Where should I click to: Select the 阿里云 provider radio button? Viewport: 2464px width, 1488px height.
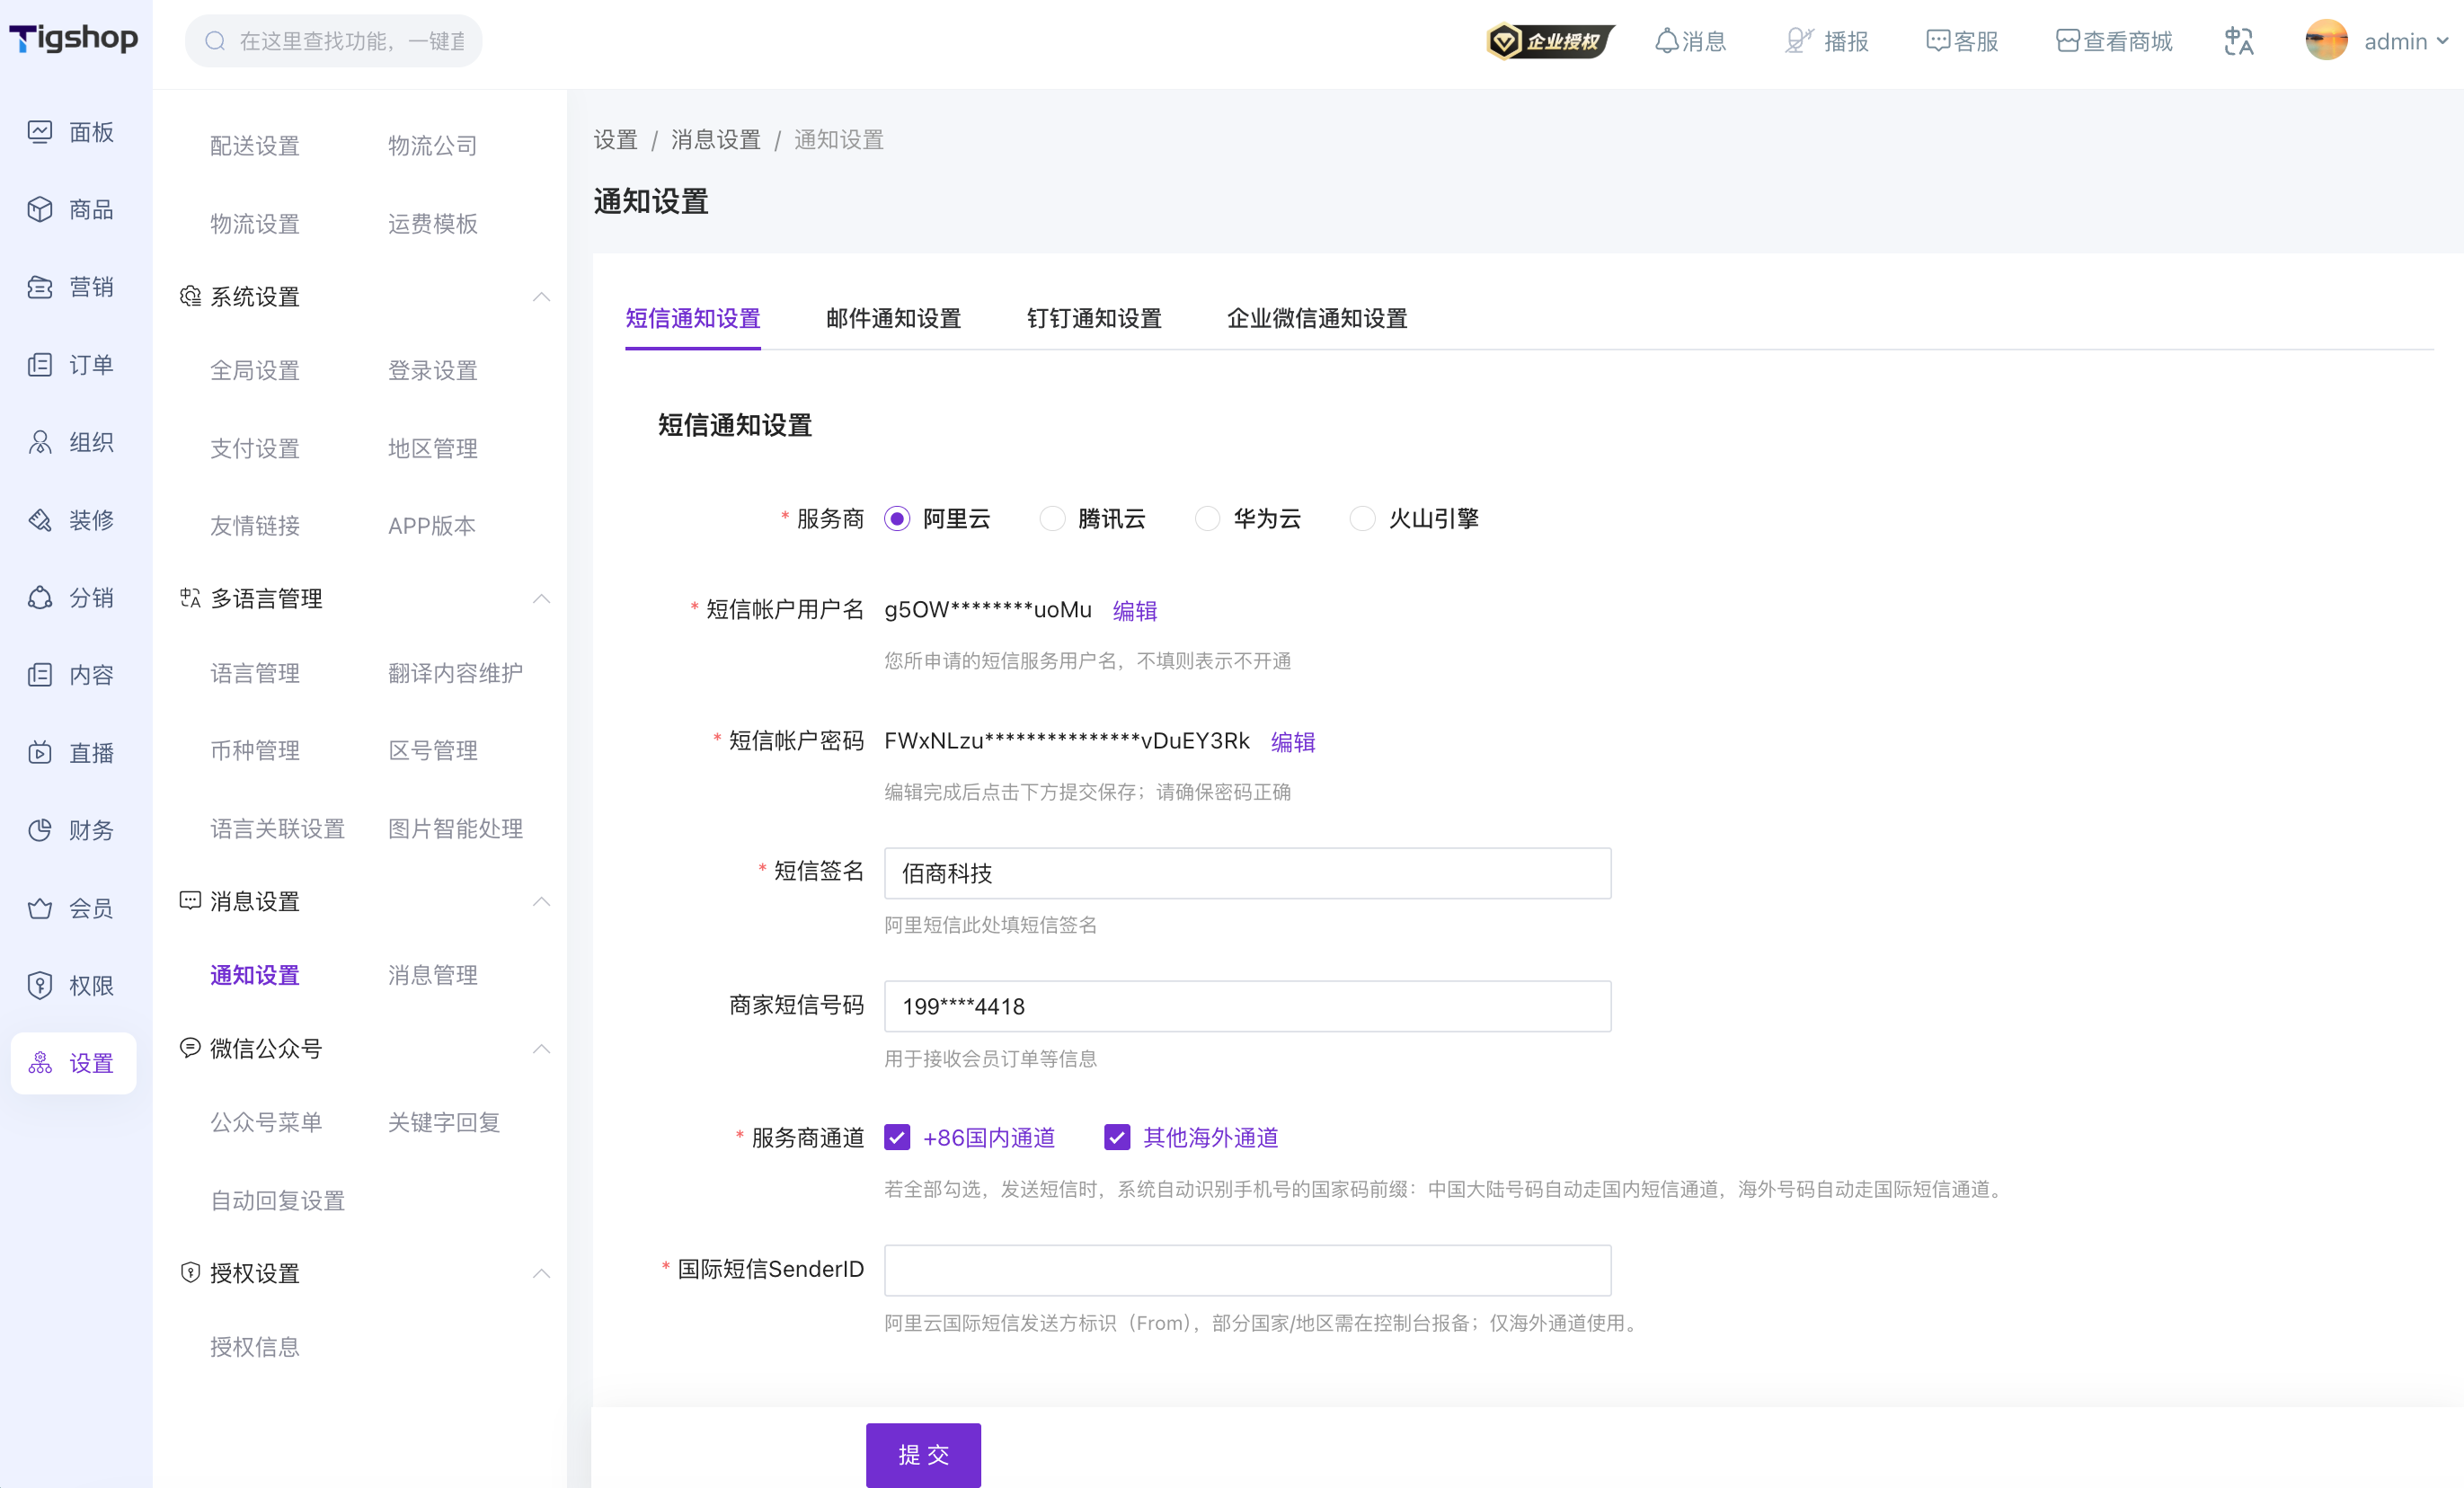(897, 519)
